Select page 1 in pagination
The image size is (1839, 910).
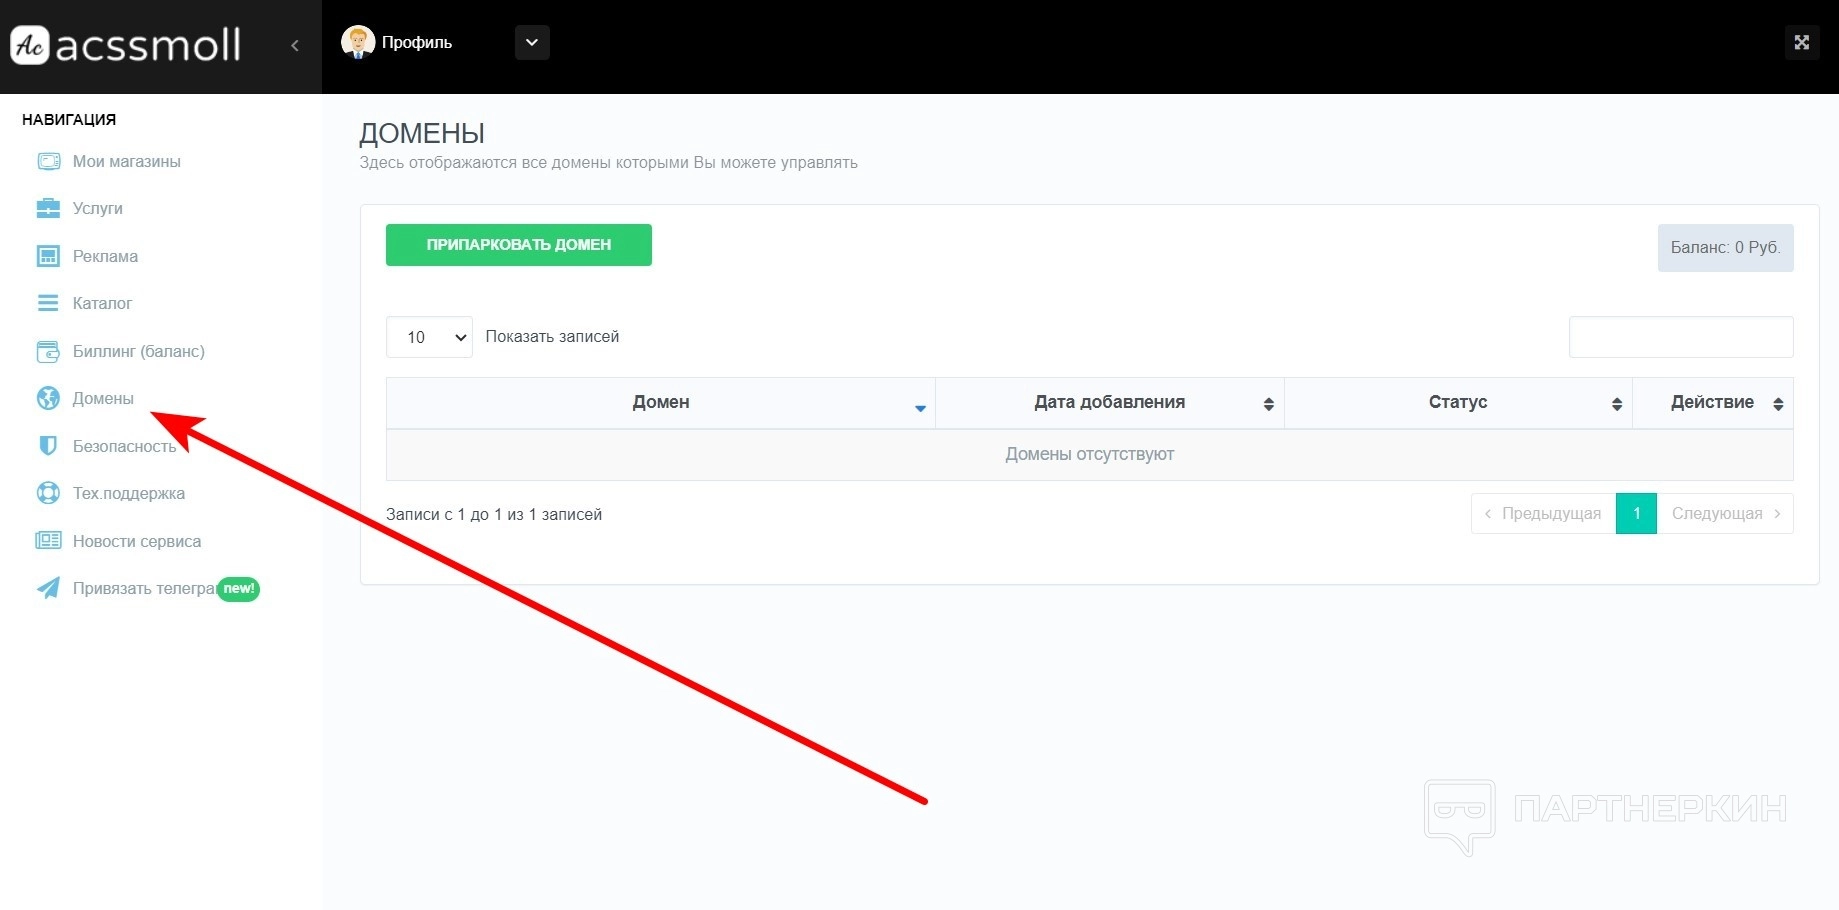[1636, 514]
